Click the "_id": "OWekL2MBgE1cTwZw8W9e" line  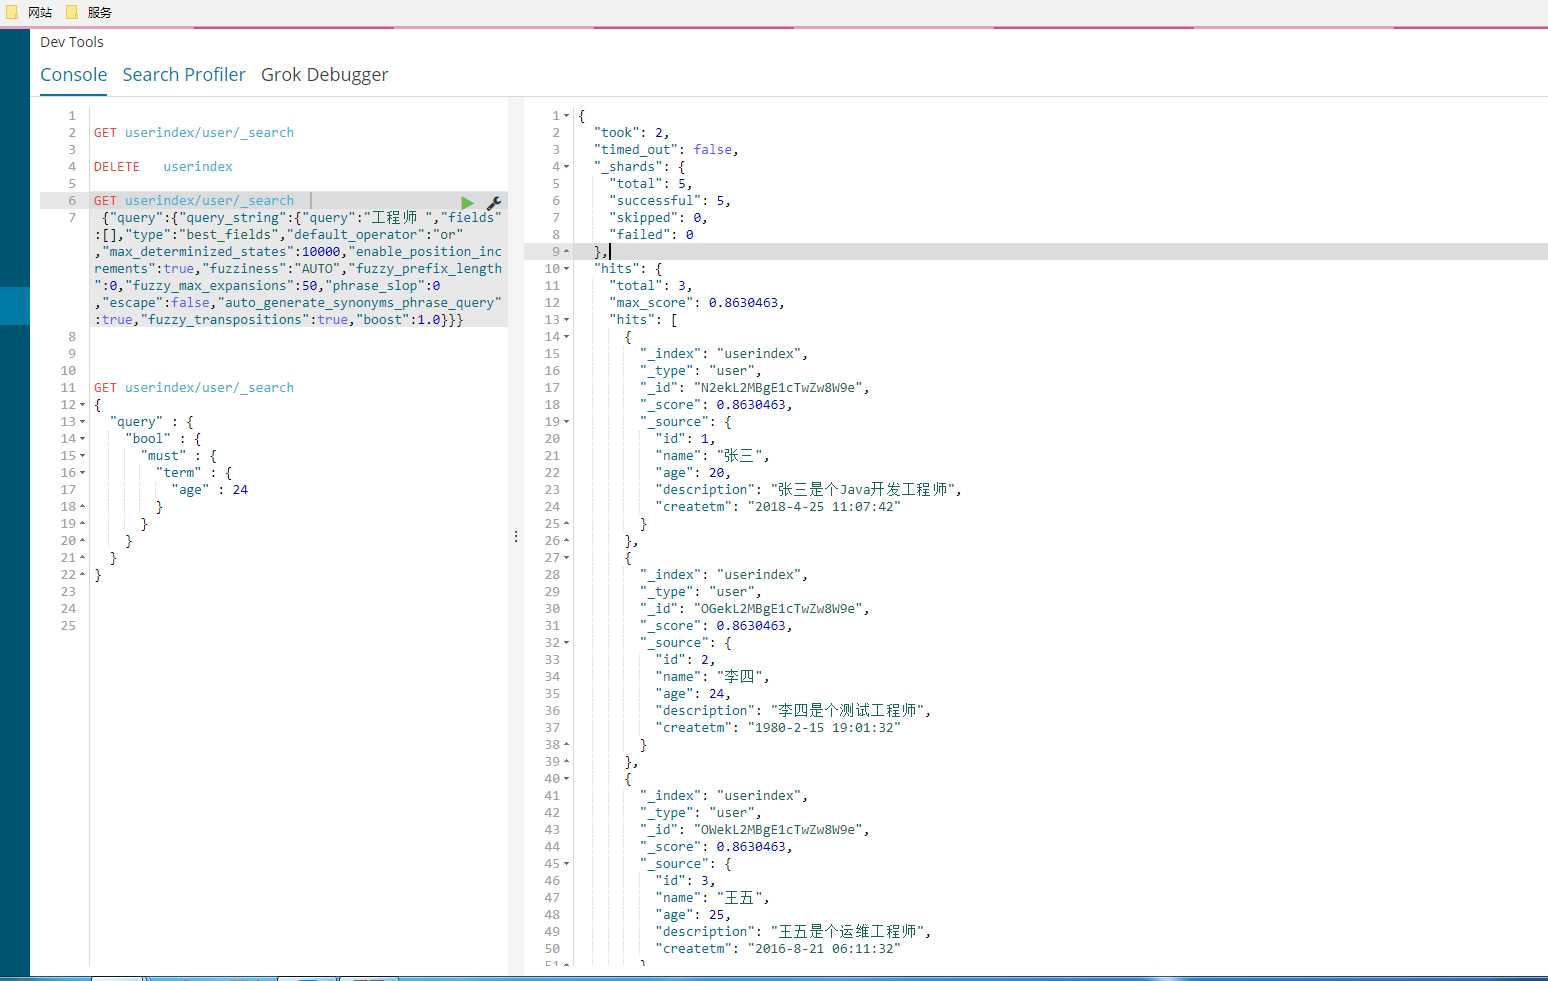(755, 830)
